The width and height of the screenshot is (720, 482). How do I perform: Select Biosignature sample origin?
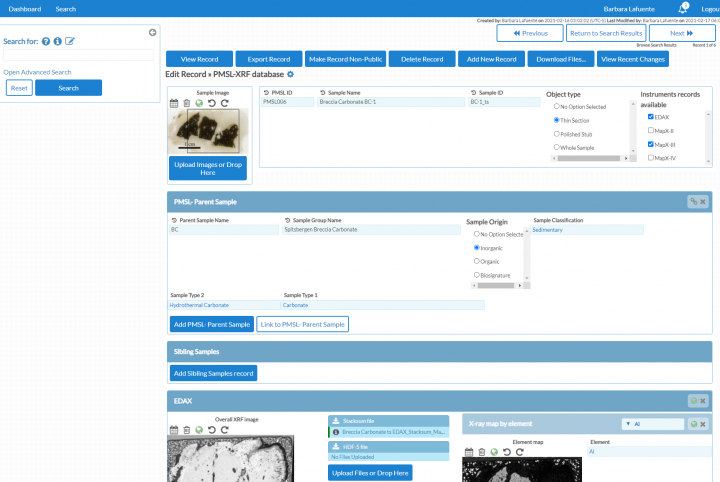(x=477, y=275)
